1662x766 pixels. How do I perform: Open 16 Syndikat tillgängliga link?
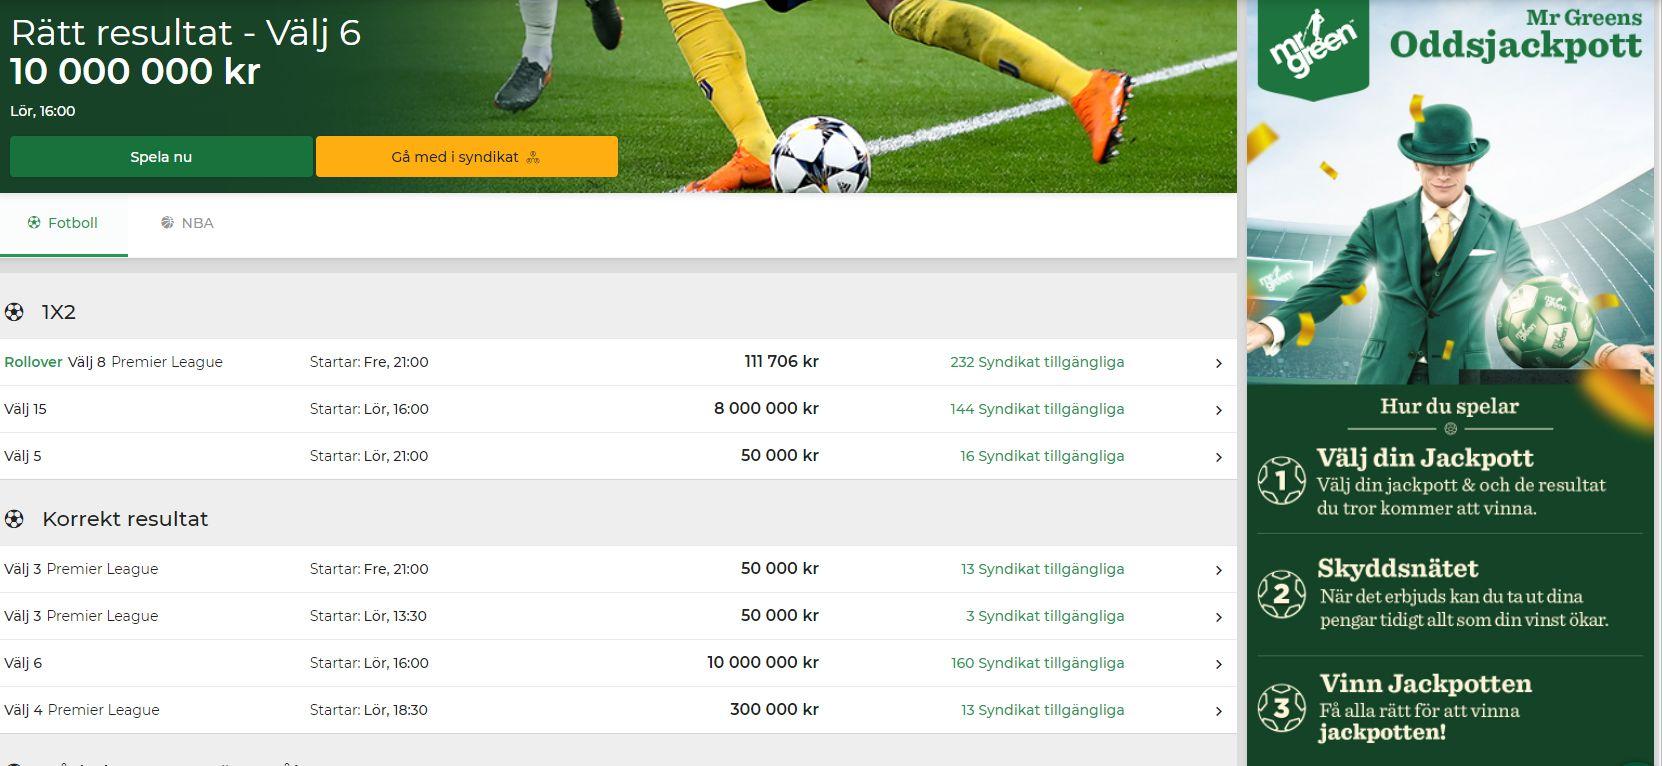coord(1042,456)
